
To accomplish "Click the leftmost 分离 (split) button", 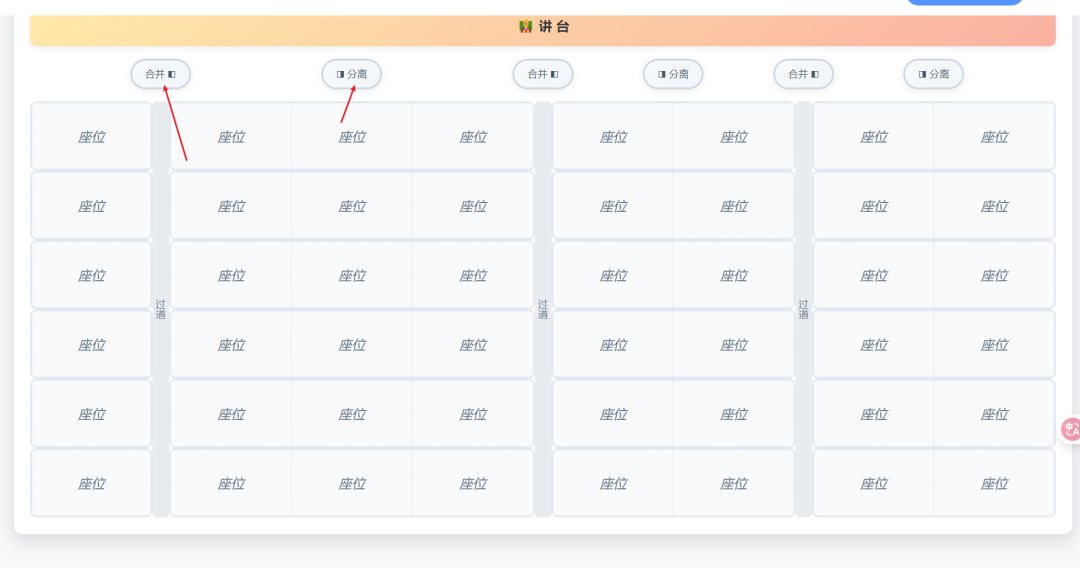I will tap(351, 74).
